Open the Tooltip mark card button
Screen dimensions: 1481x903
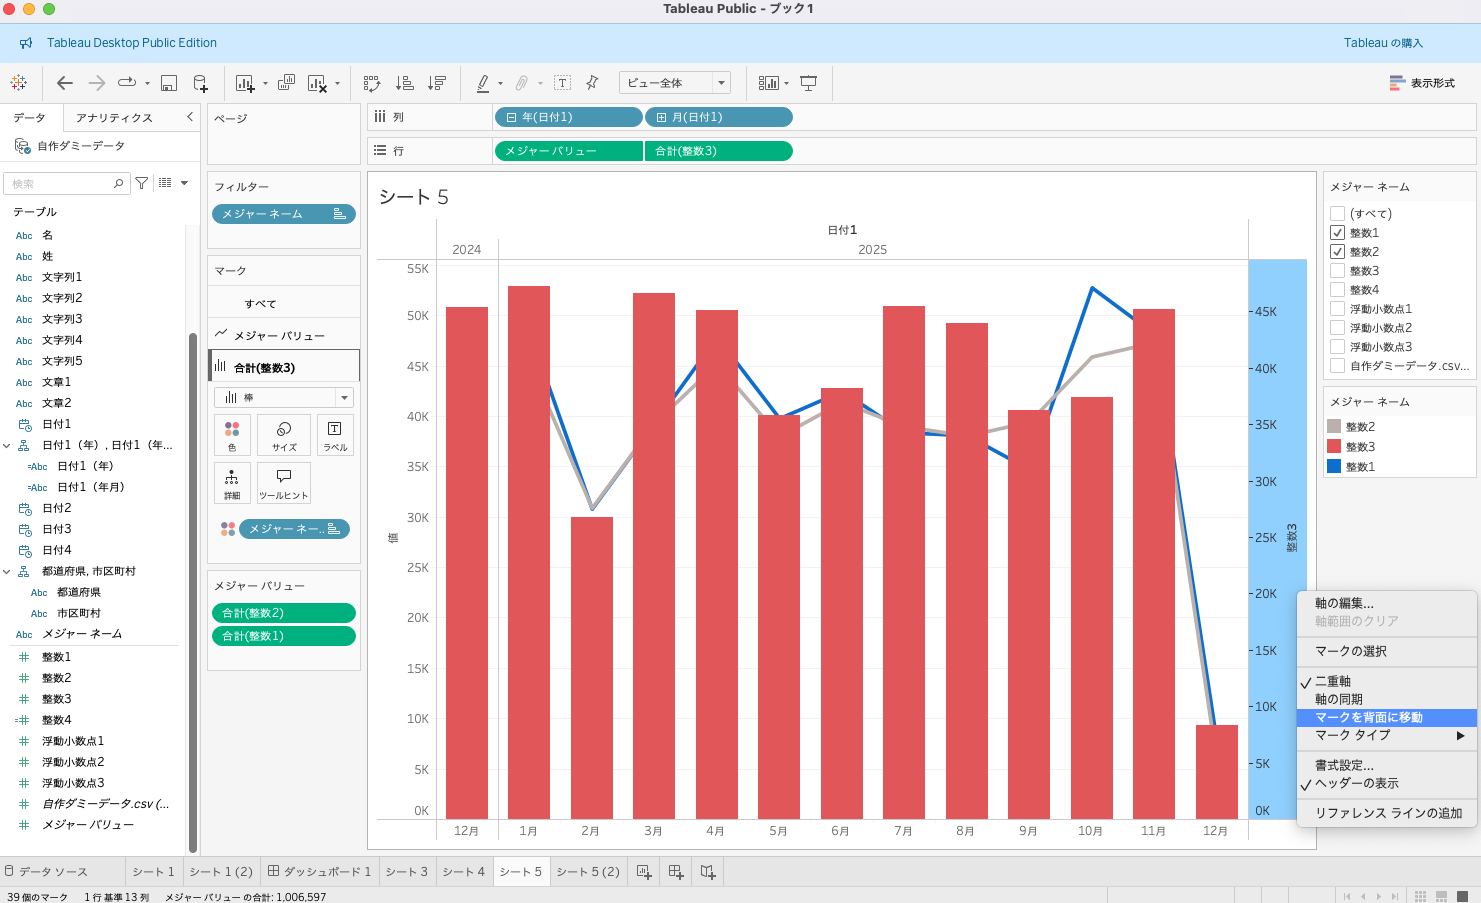point(284,482)
